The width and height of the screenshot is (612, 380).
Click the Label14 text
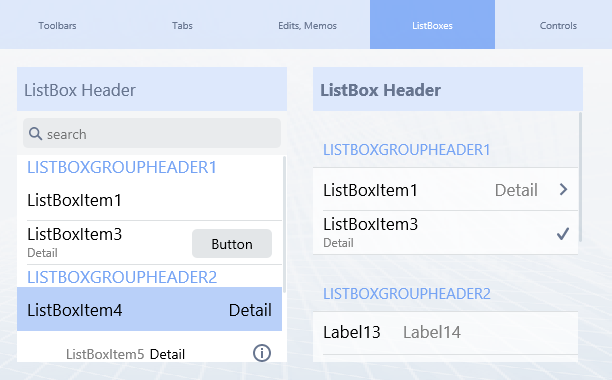coord(432,332)
